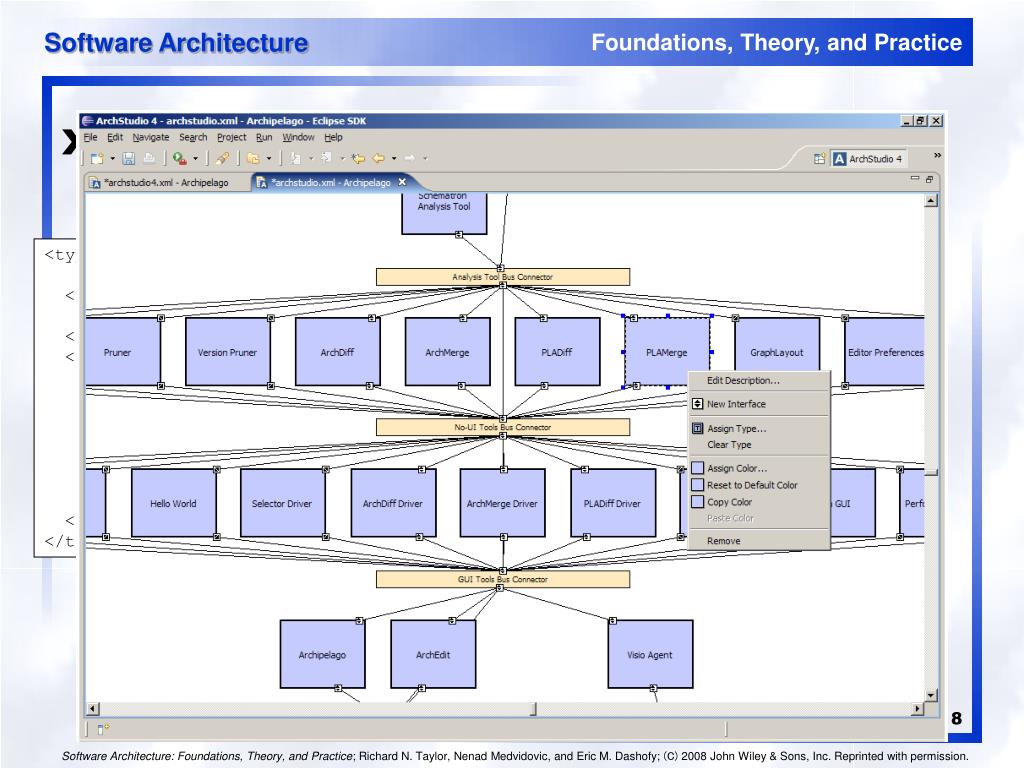Choose Copy Color from context menu
The height and width of the screenshot is (768, 1024).
[x=760, y=502]
